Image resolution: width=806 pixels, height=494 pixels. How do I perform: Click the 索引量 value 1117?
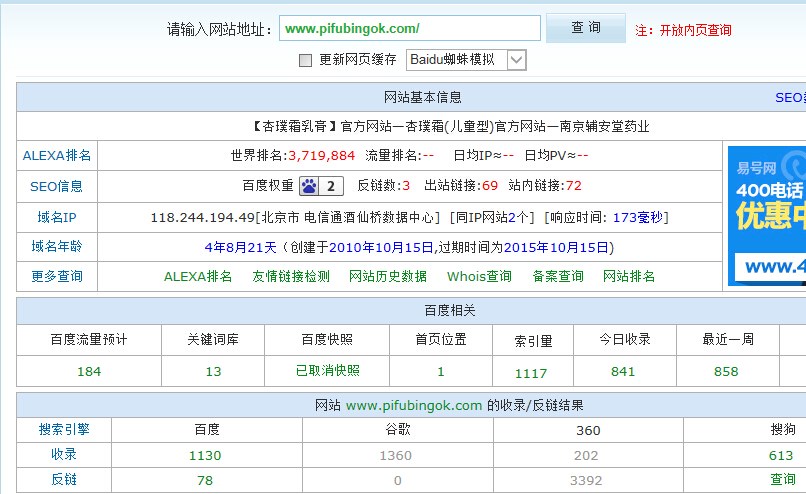click(531, 373)
